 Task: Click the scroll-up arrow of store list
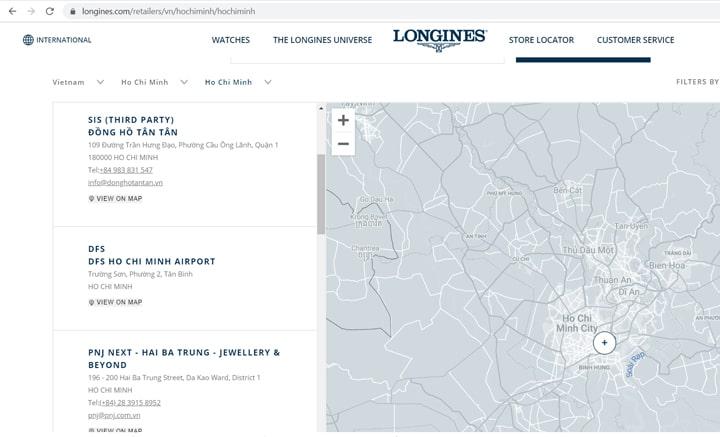pos(321,108)
